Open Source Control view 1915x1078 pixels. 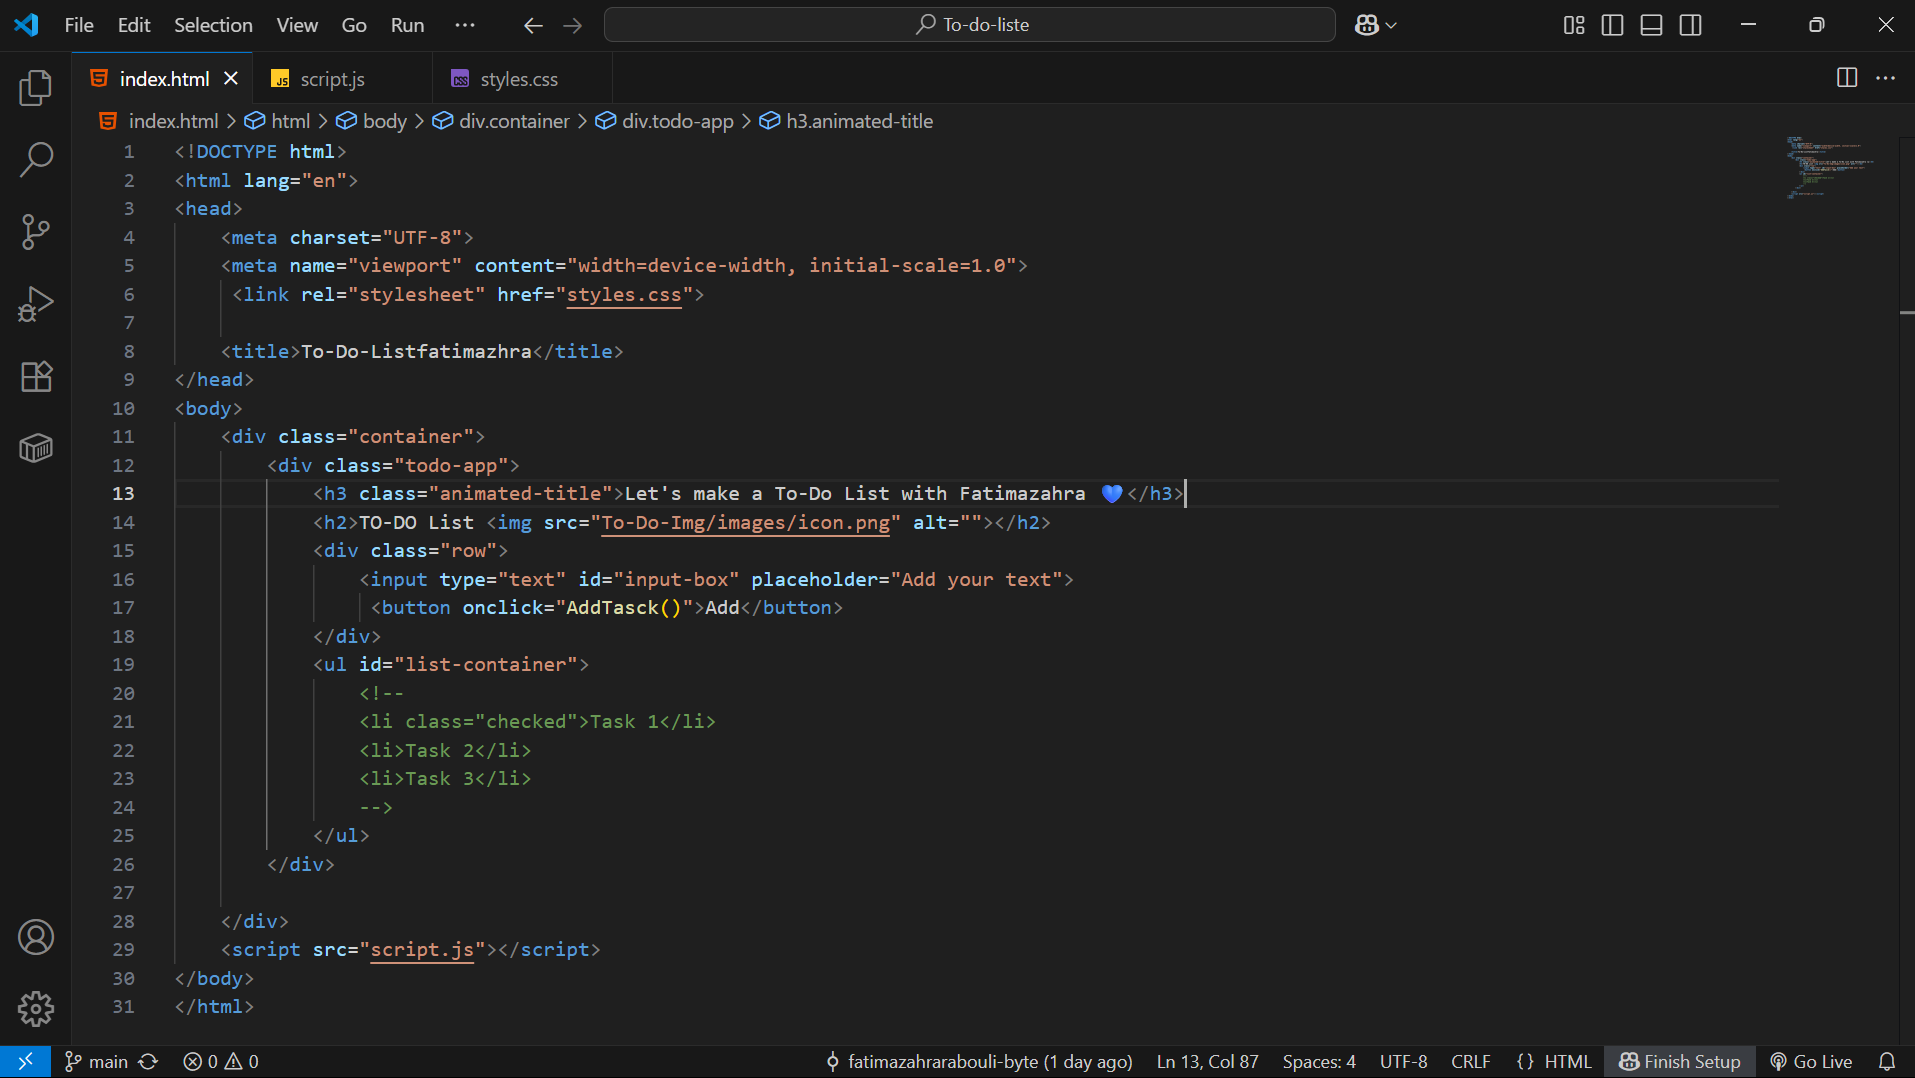[x=36, y=232]
